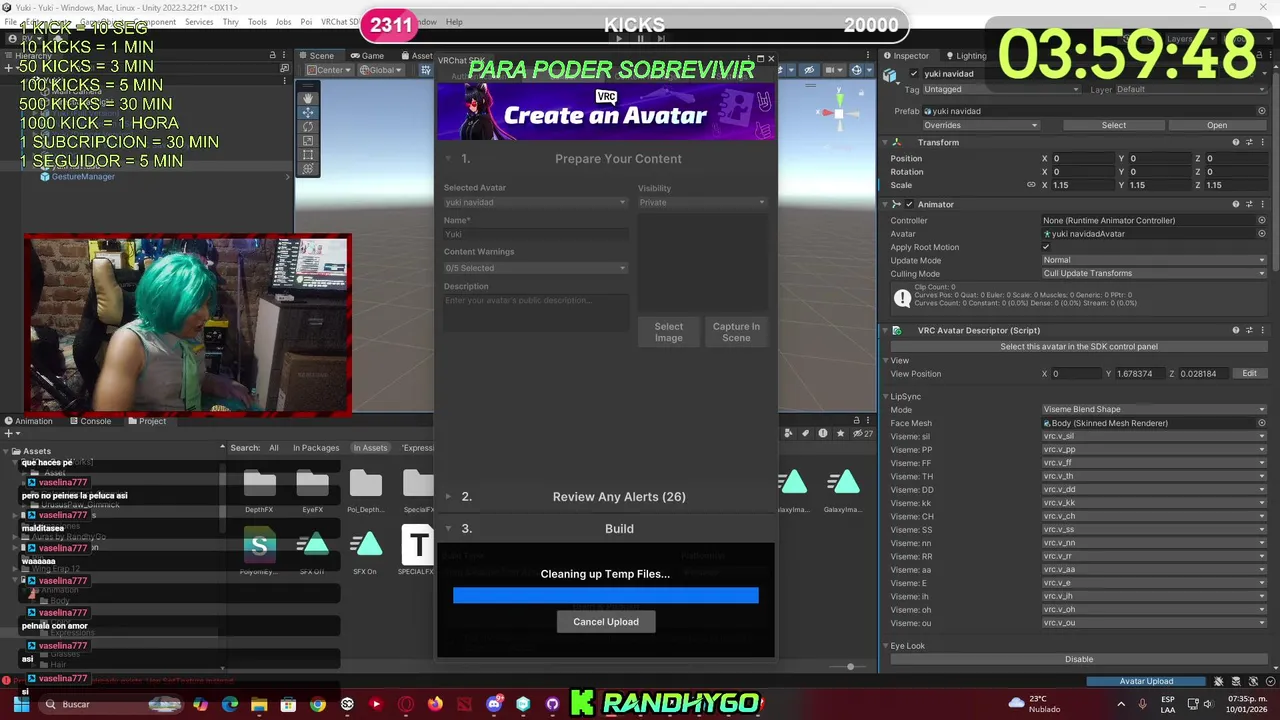Switch to the Console tab
The image size is (1280, 720).
click(90, 421)
